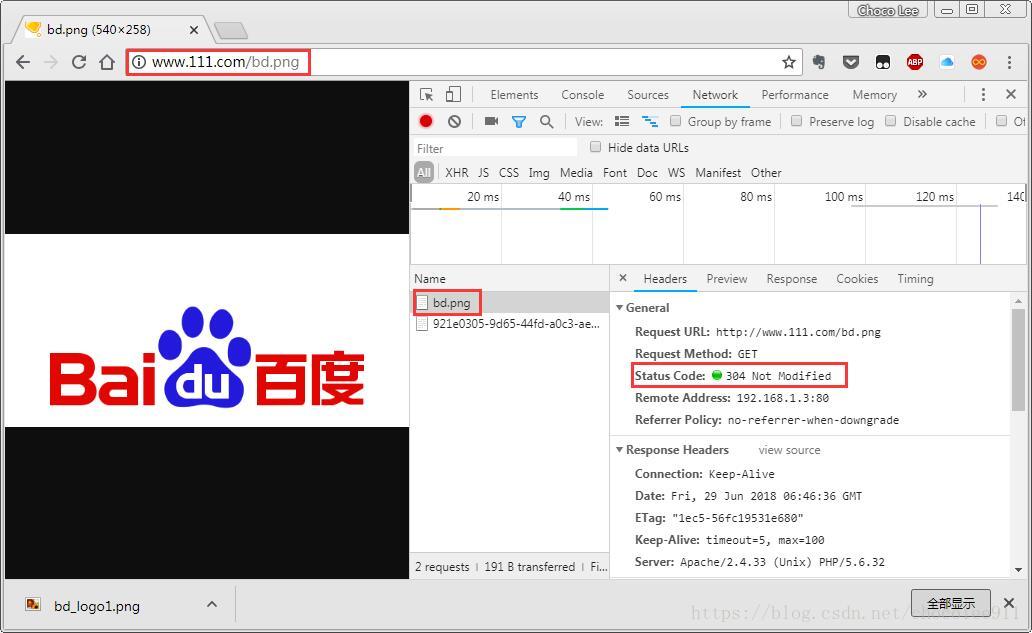Close the downloads bar
This screenshot has width=1032, height=633.
[x=1009, y=603]
